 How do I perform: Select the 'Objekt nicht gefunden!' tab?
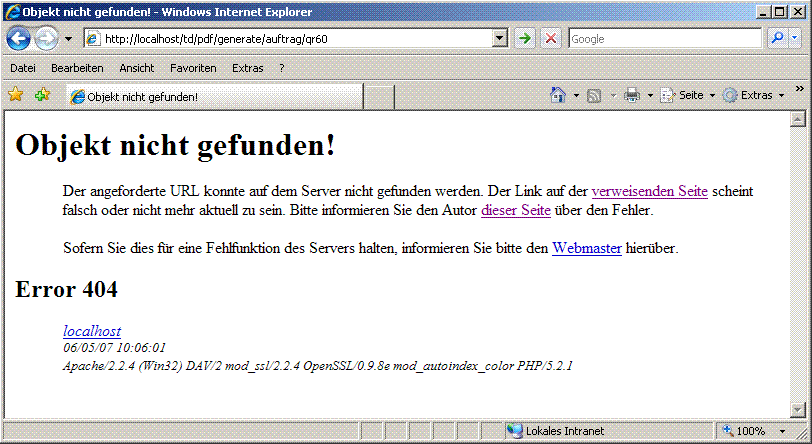[212, 97]
